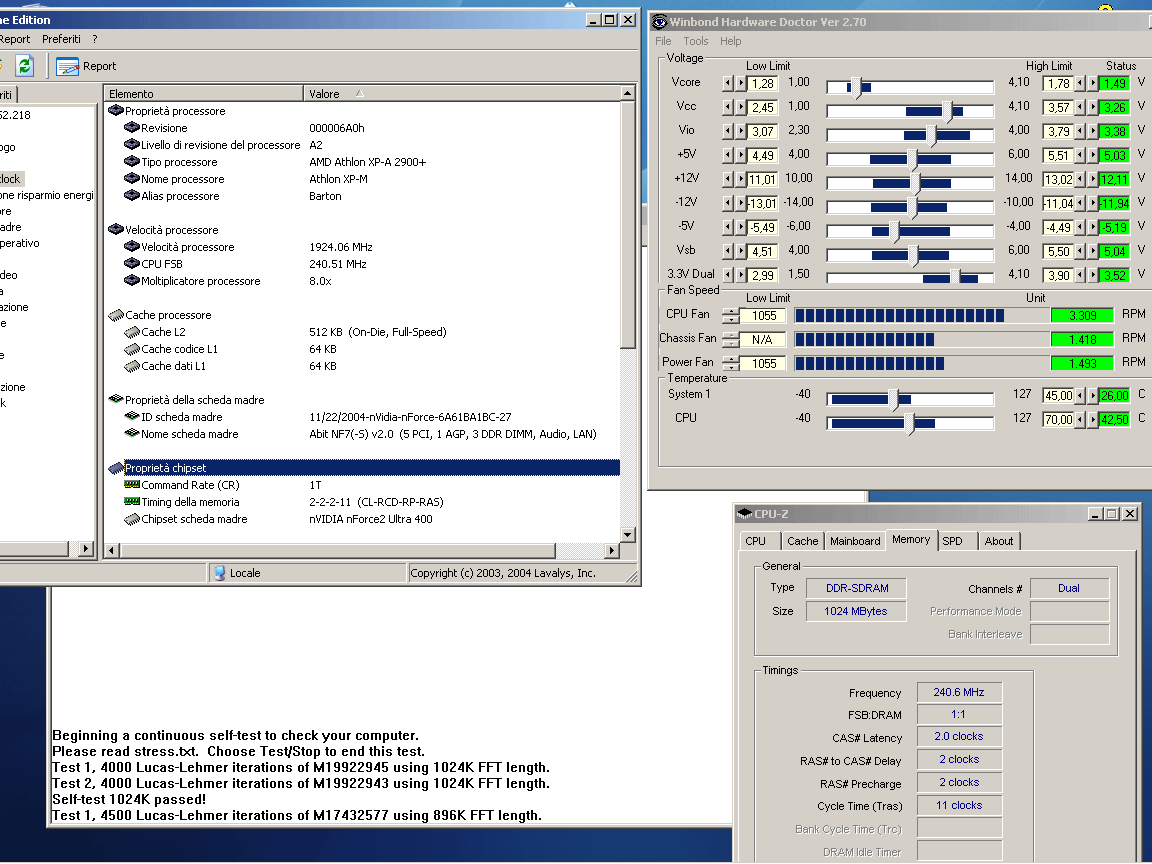The width and height of the screenshot is (1152, 864).
Task: Increase the CPU temperature high limit arrow
Action: point(1092,420)
